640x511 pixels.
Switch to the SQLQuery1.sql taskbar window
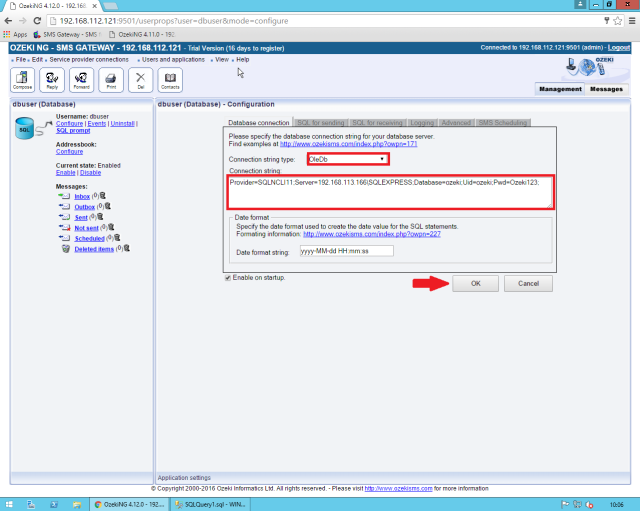(211, 504)
